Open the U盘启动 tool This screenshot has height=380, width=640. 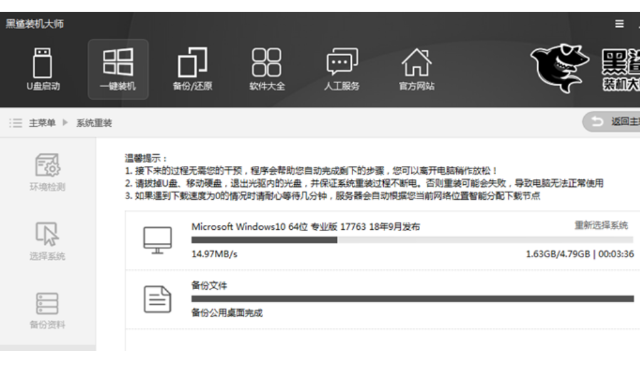[43, 69]
